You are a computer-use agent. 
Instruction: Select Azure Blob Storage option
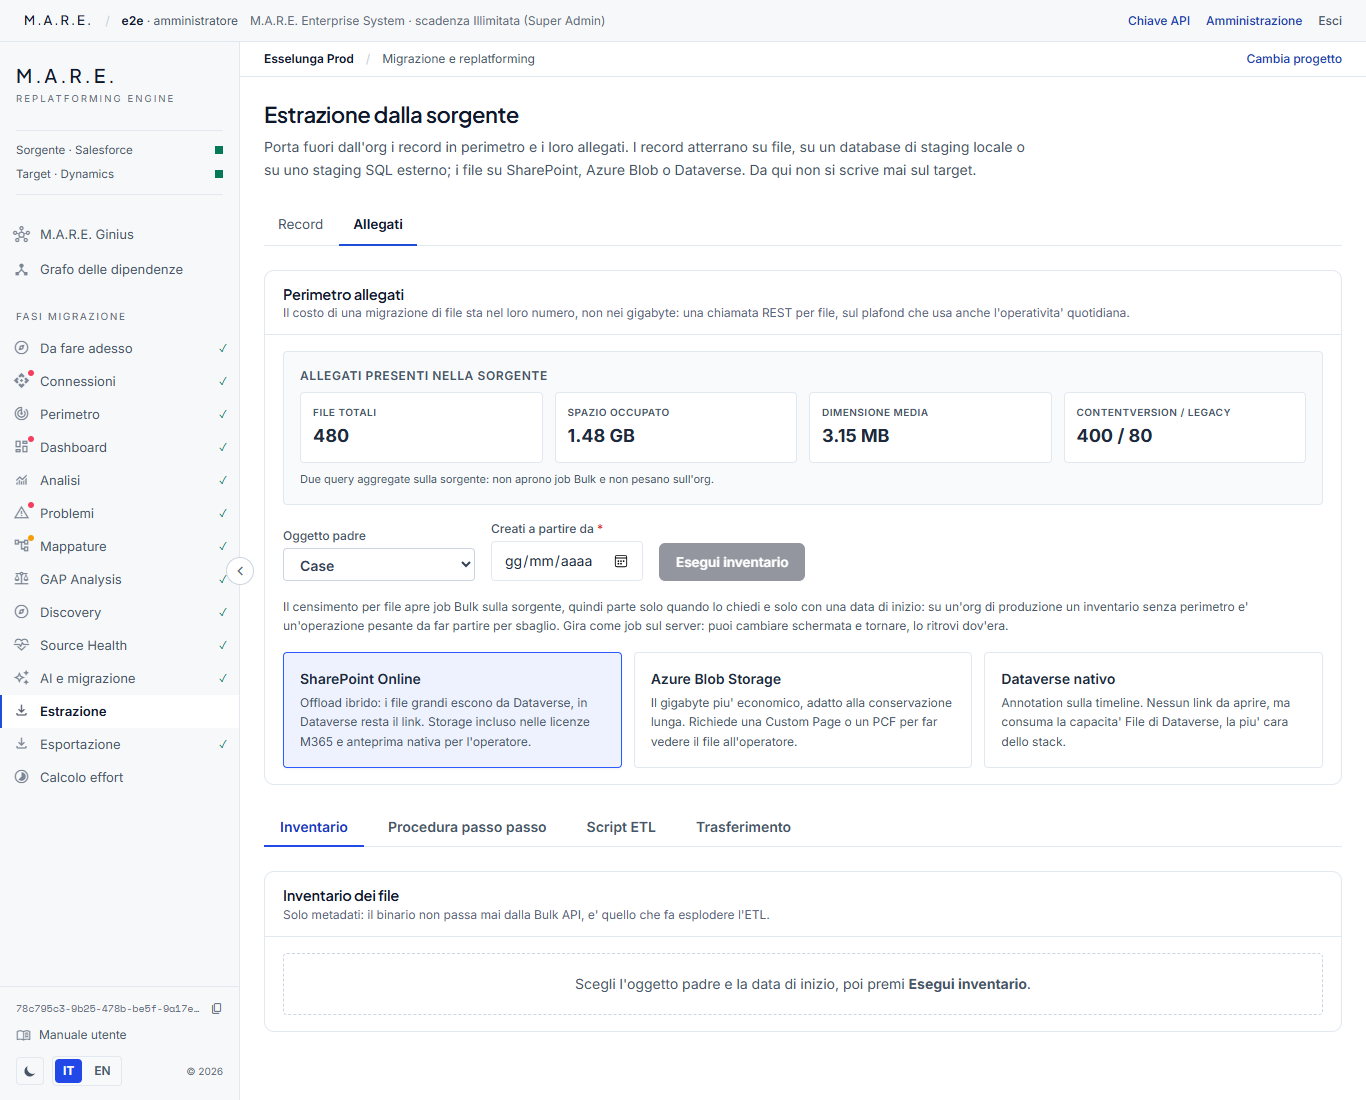coord(803,710)
